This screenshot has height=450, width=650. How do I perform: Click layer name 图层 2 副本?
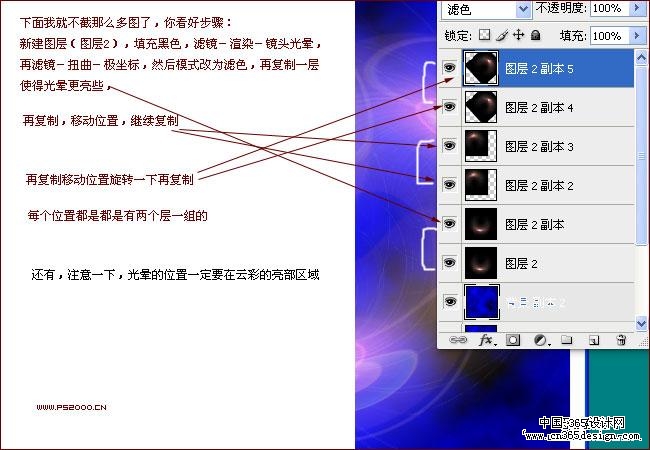point(535,225)
